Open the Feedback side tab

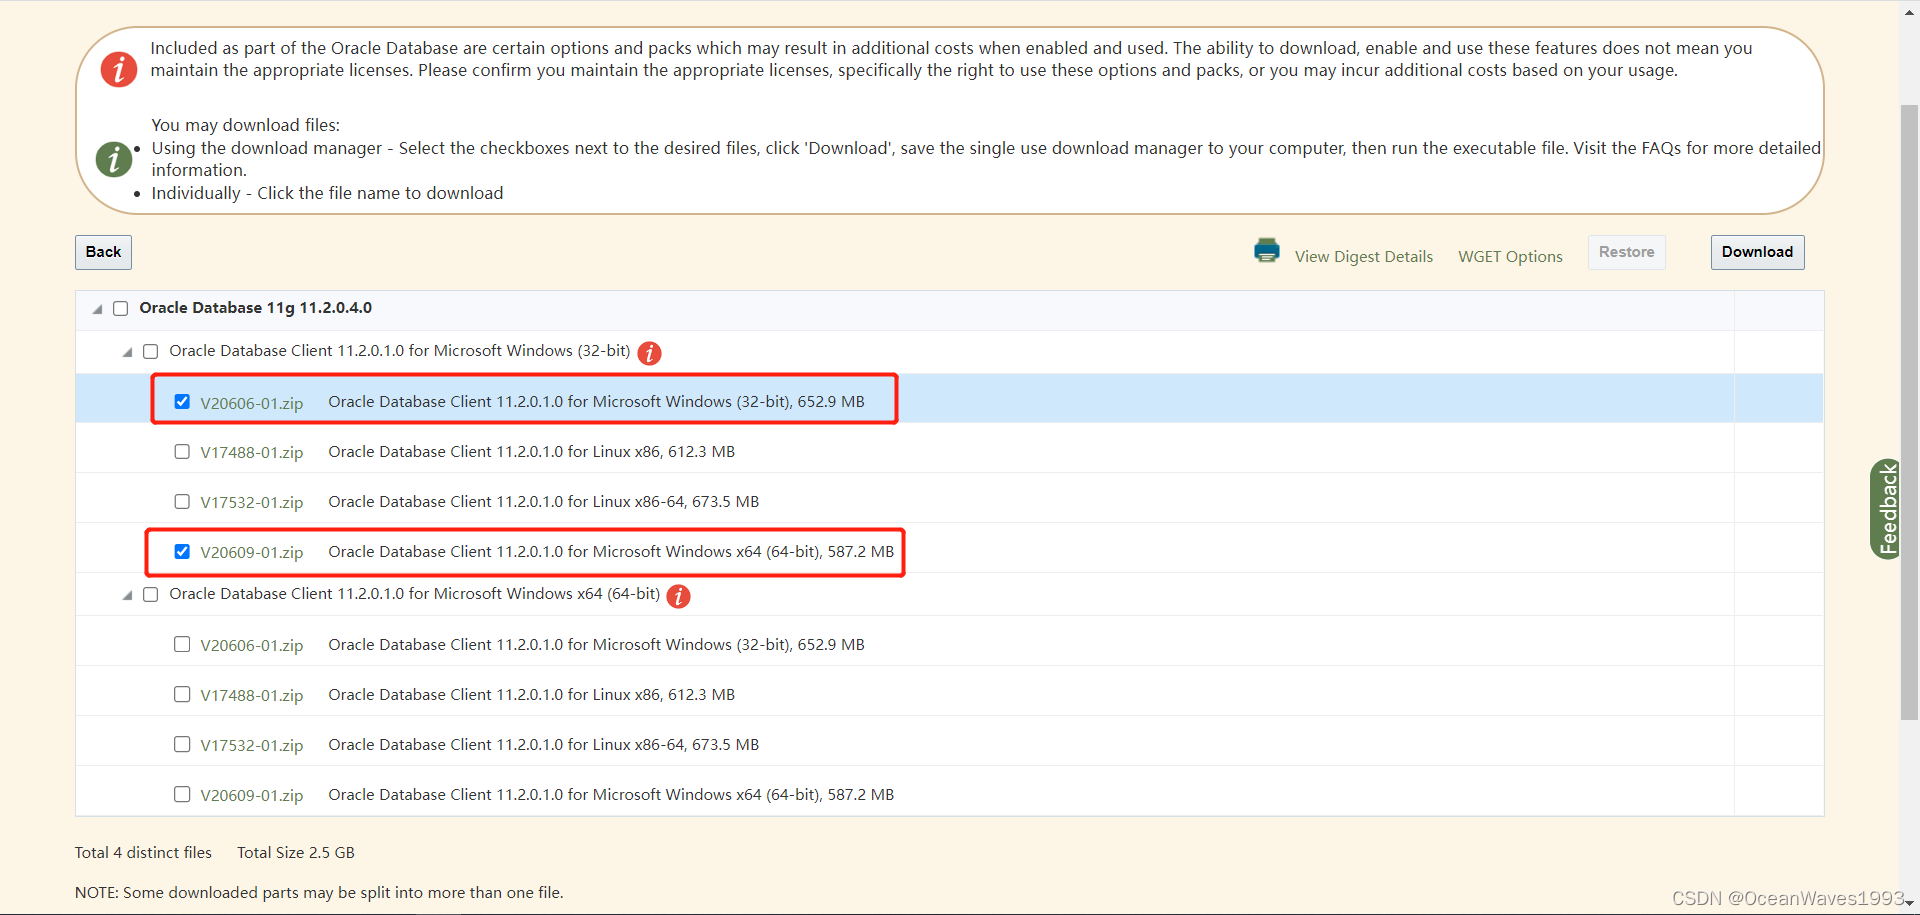tap(1885, 509)
